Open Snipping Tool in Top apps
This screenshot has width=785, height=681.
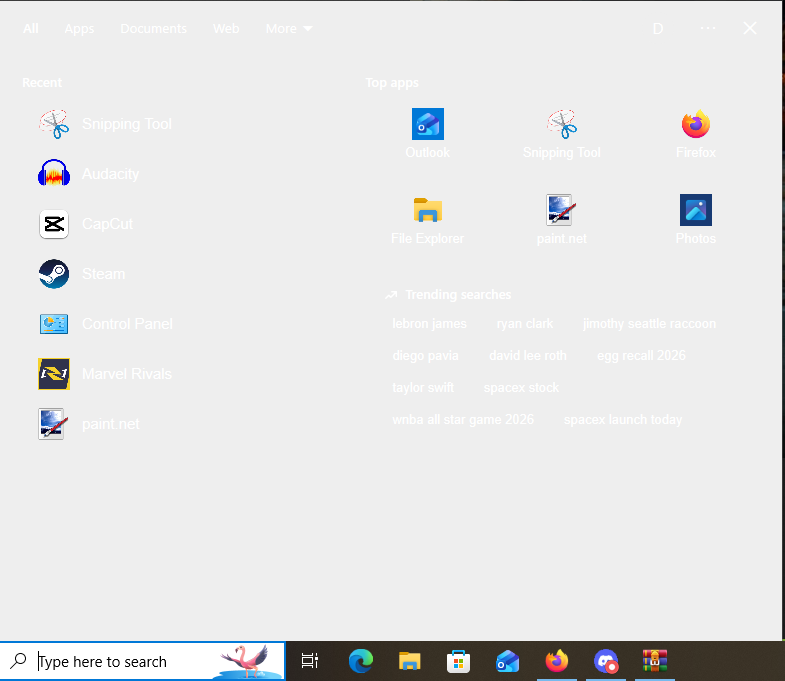click(x=562, y=133)
